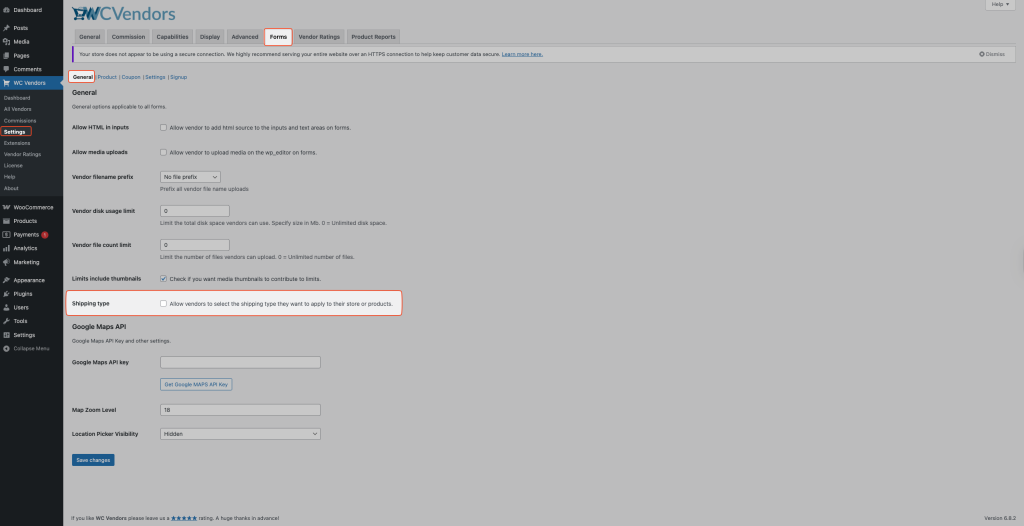
Task: Open the Signup forms sub-section
Action: point(178,77)
